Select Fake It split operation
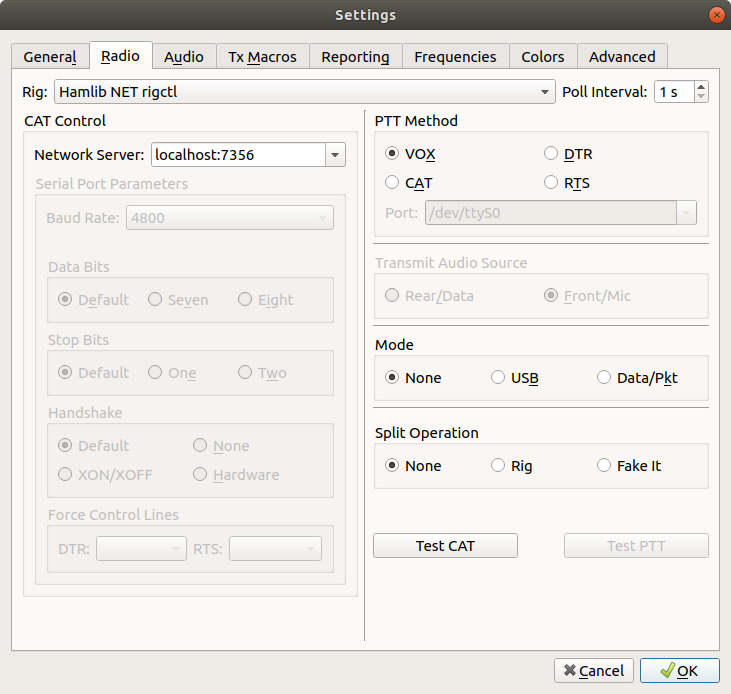This screenshot has height=694, width=731. [x=604, y=466]
